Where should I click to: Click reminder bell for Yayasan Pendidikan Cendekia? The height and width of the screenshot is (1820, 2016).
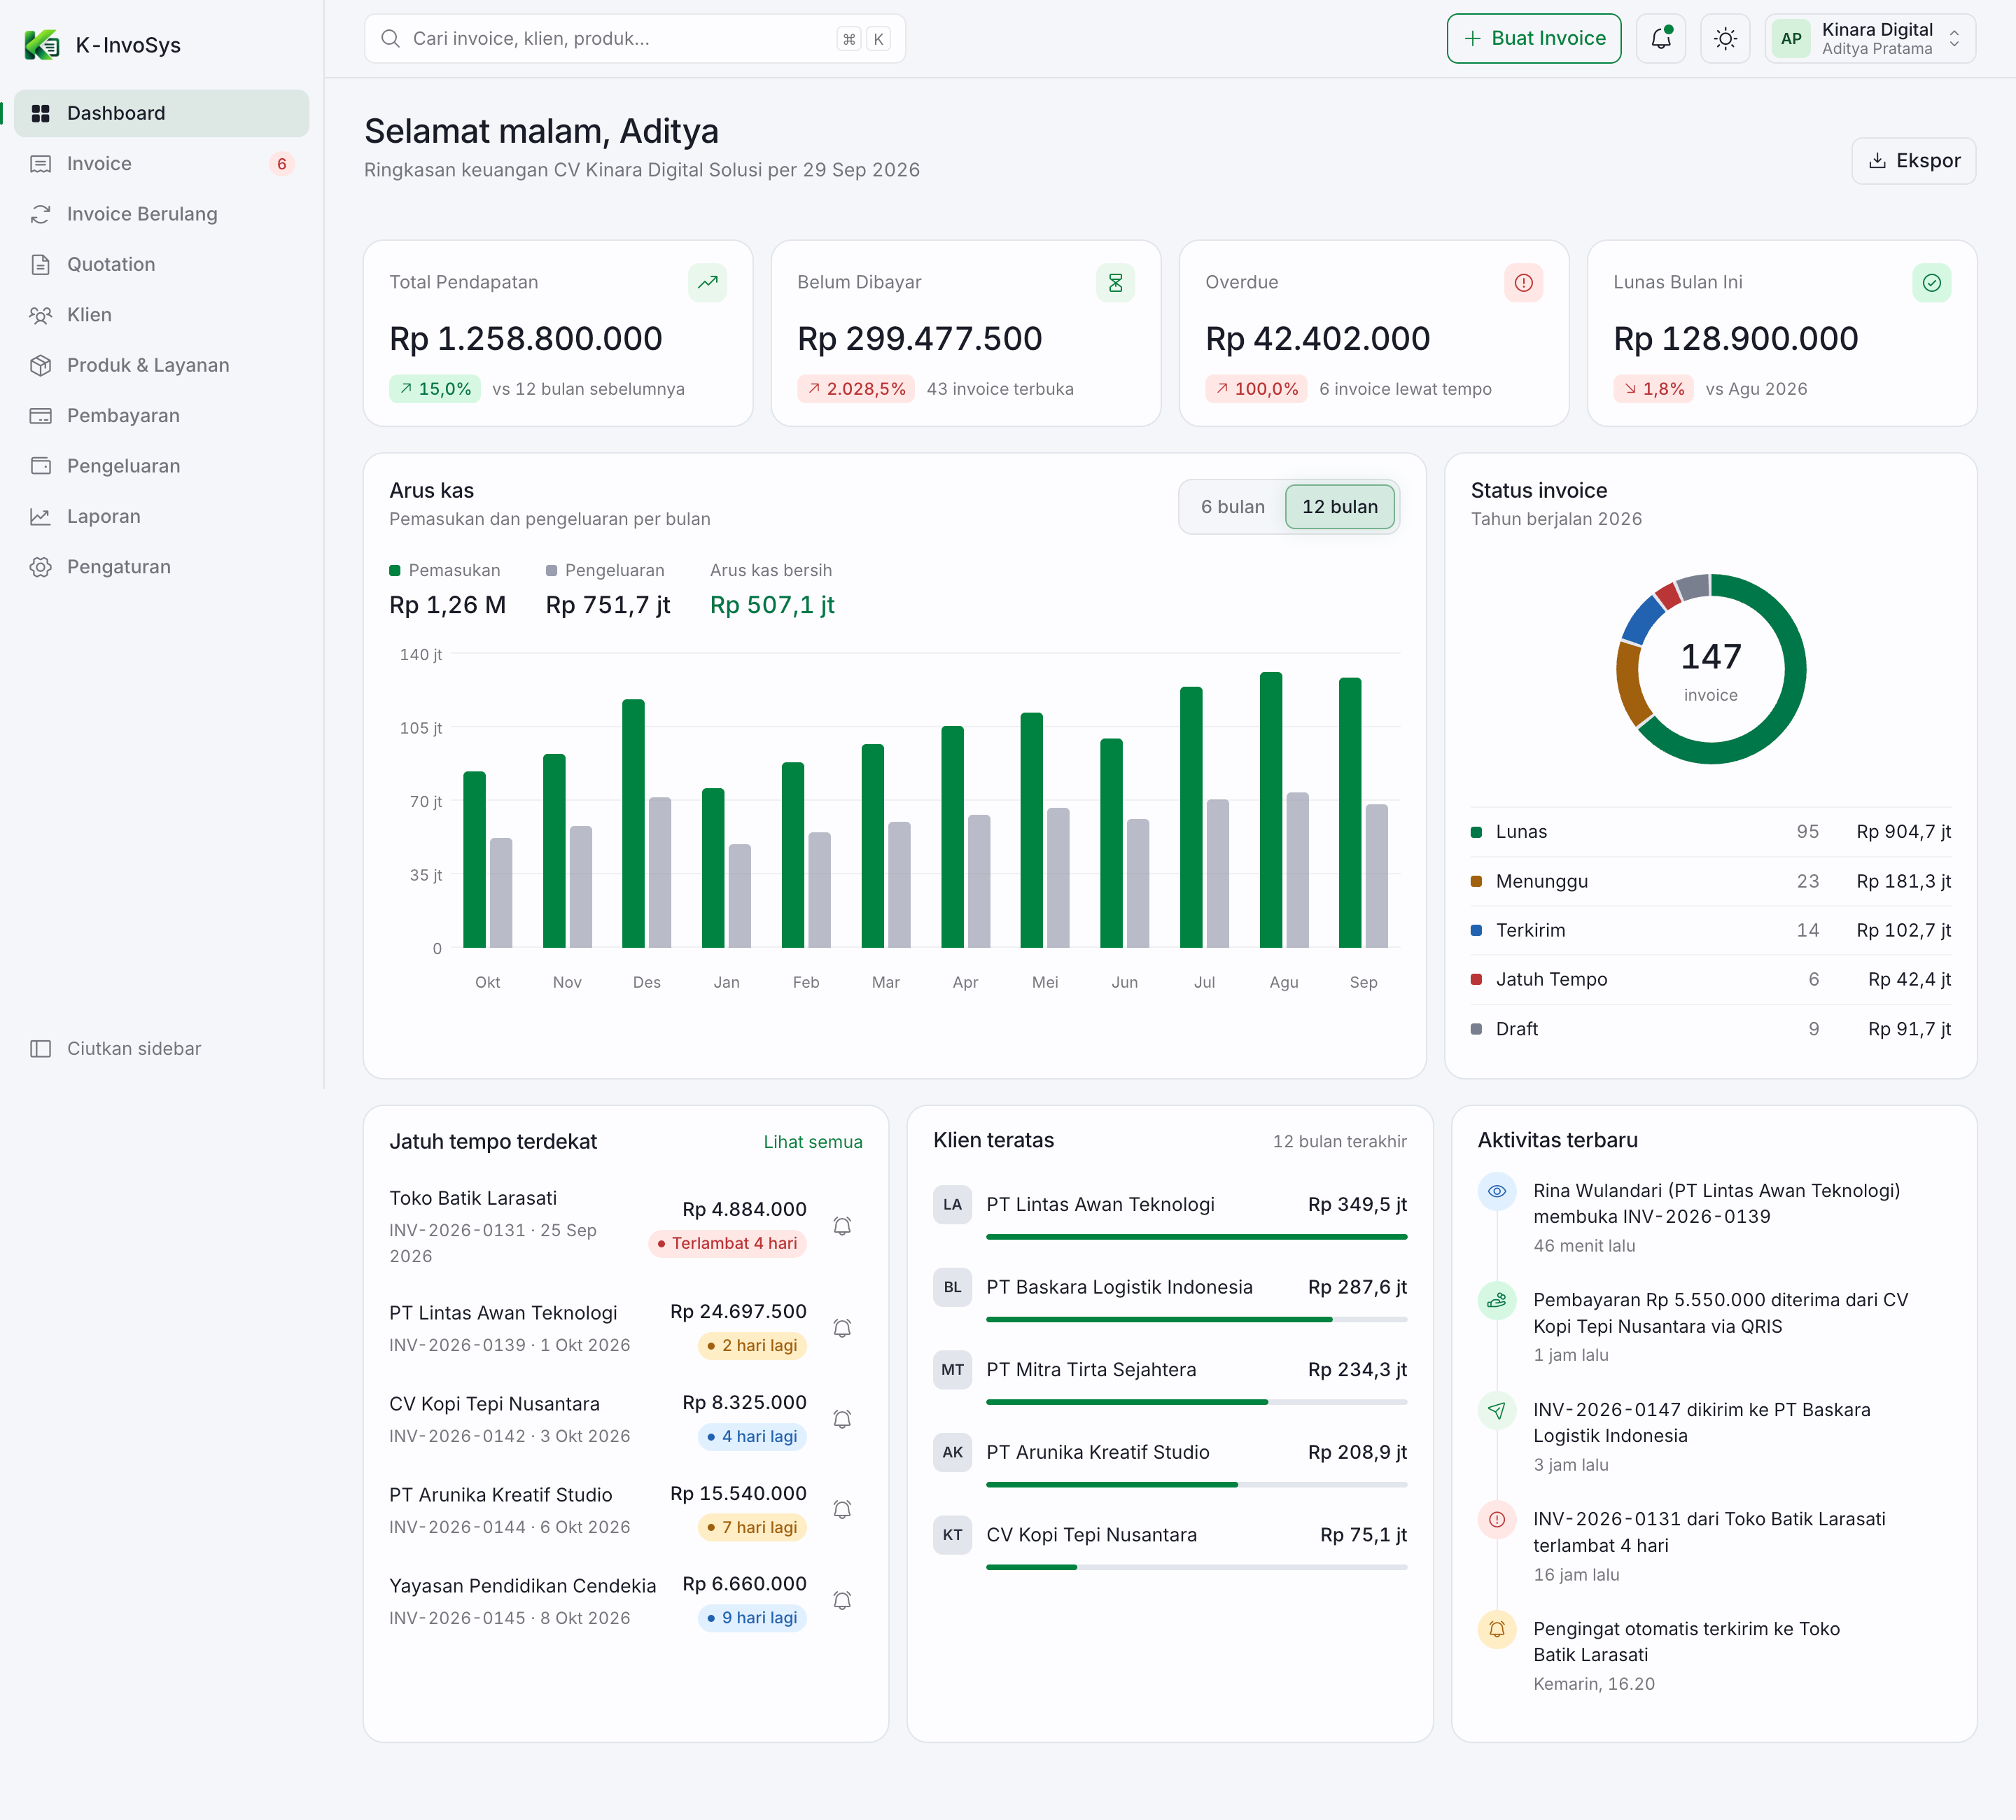click(842, 1601)
